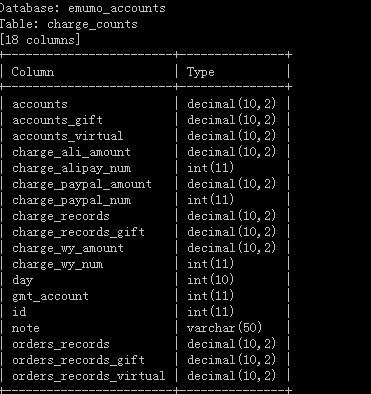Click the charge_alipay_num column entry
The height and width of the screenshot is (394, 371).
(71, 168)
